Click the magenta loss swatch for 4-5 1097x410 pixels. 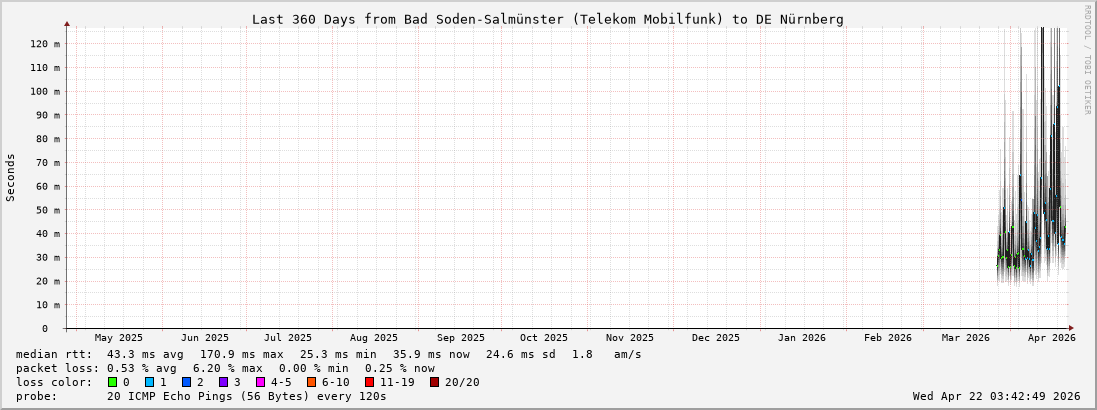click(x=261, y=382)
